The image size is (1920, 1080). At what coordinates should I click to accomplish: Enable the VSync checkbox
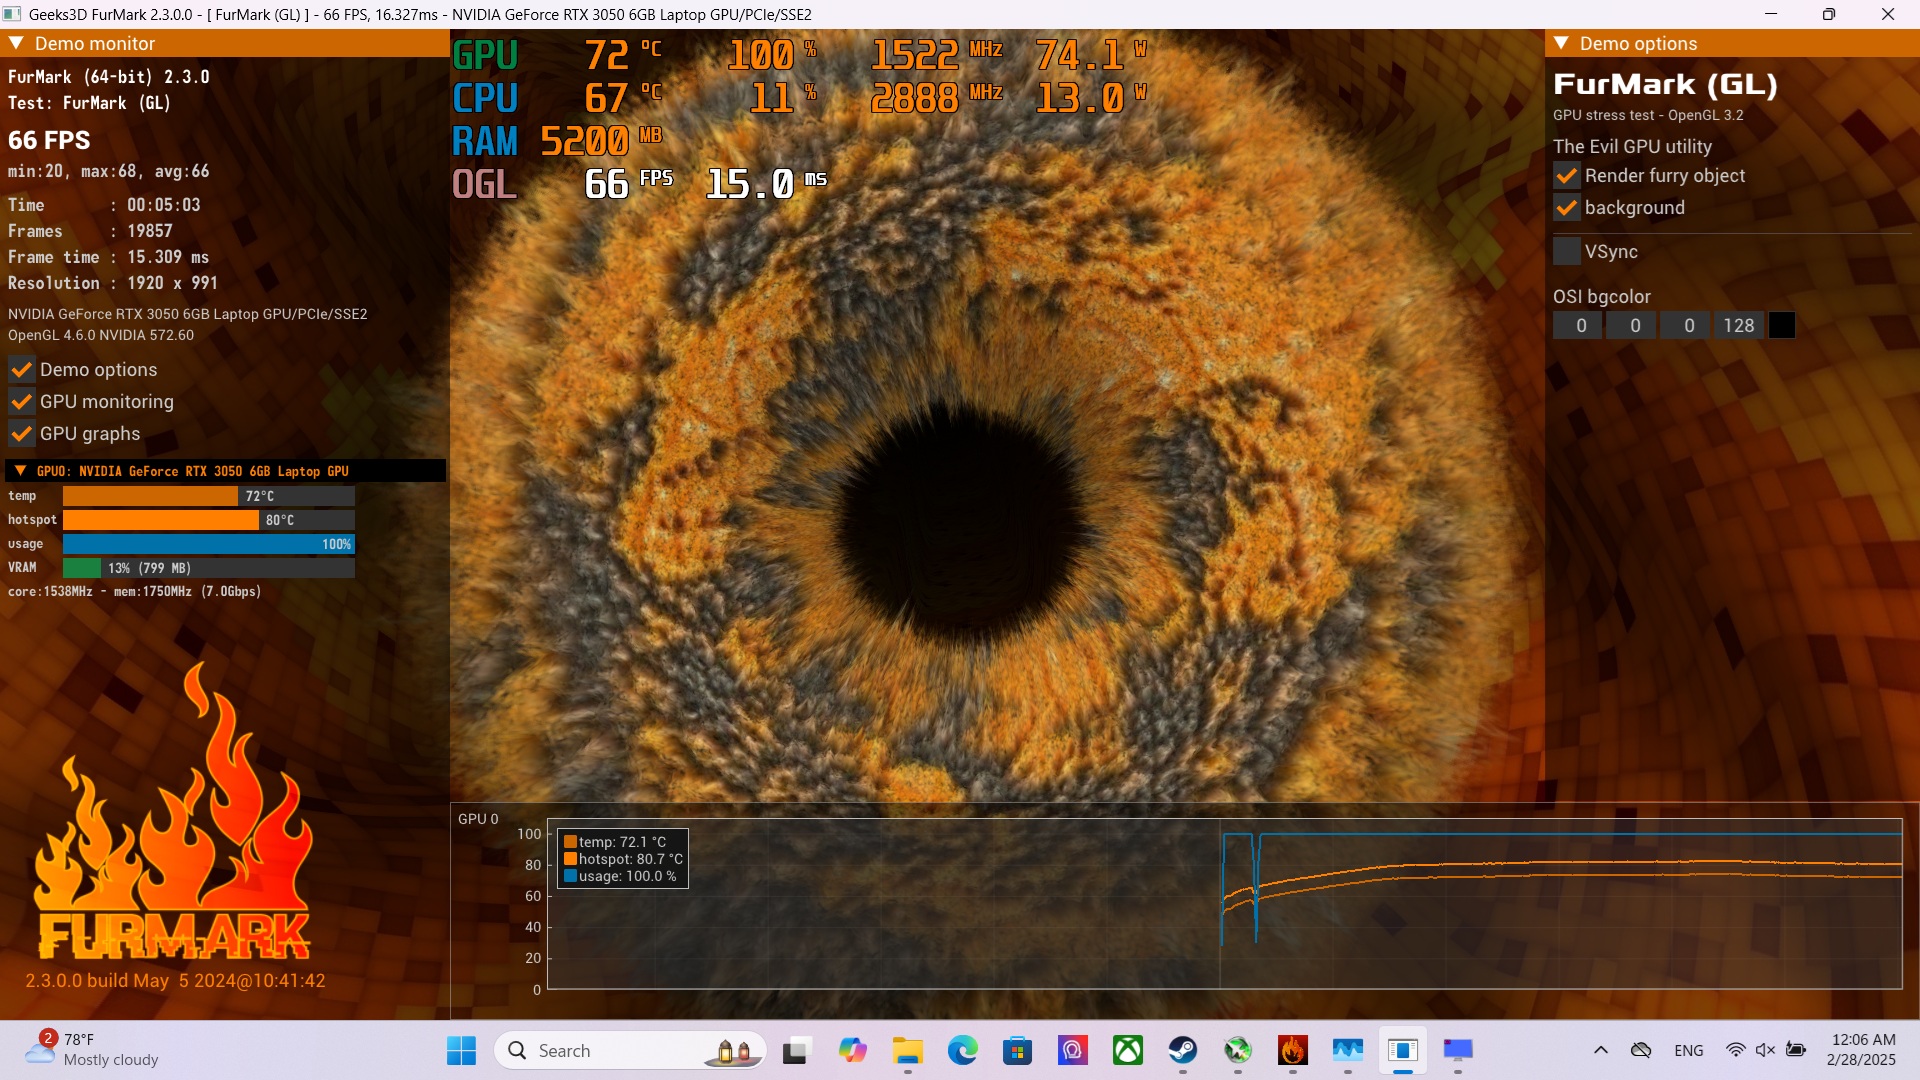tap(1567, 252)
